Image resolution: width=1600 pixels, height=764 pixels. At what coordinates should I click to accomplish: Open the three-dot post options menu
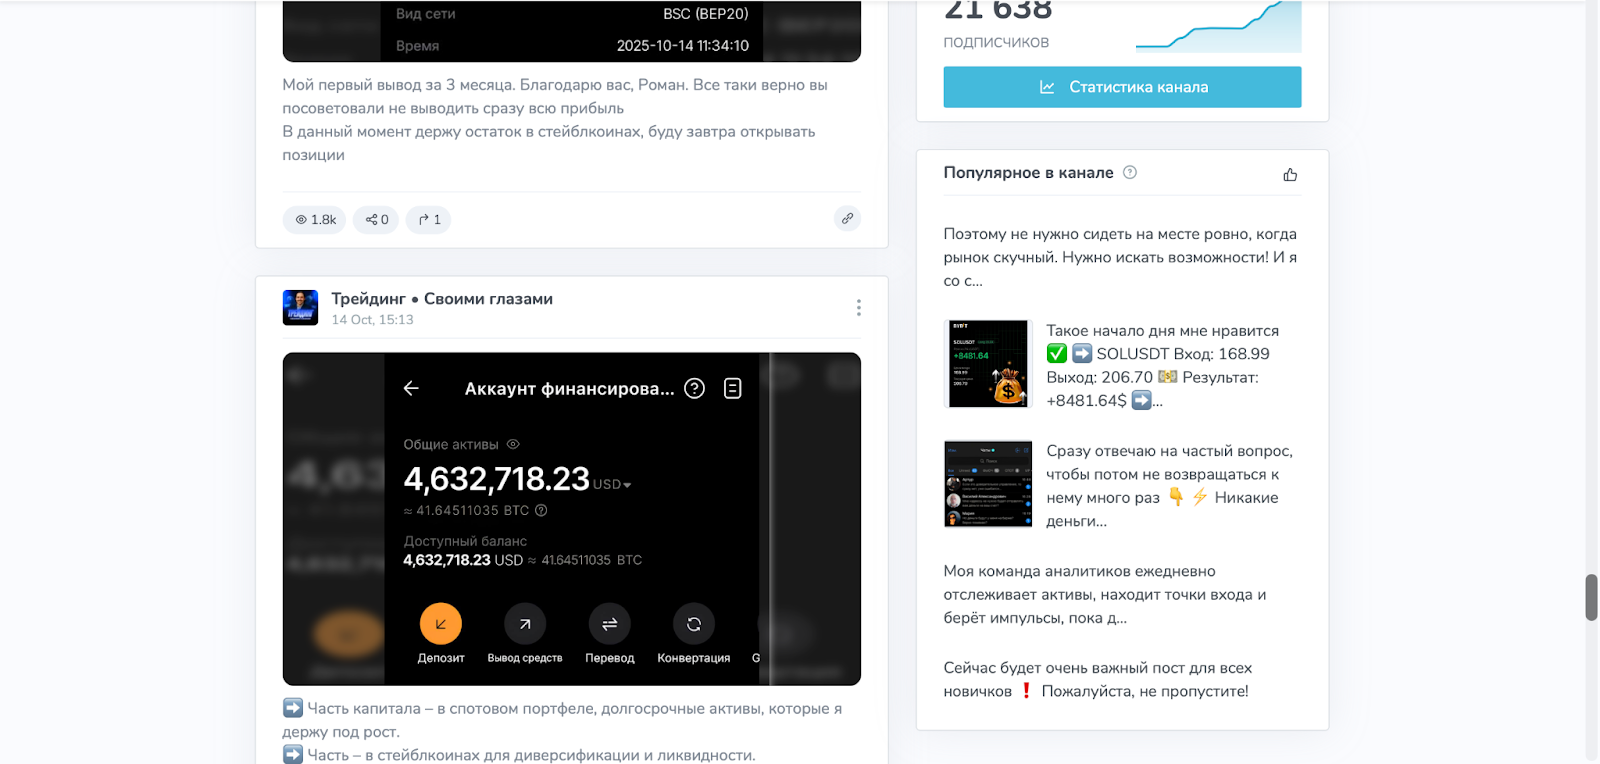click(x=858, y=308)
